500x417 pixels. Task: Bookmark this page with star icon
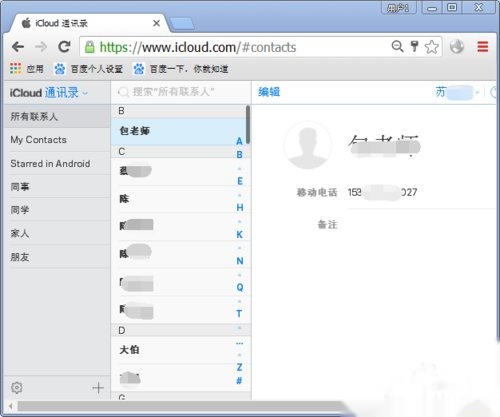coord(432,47)
